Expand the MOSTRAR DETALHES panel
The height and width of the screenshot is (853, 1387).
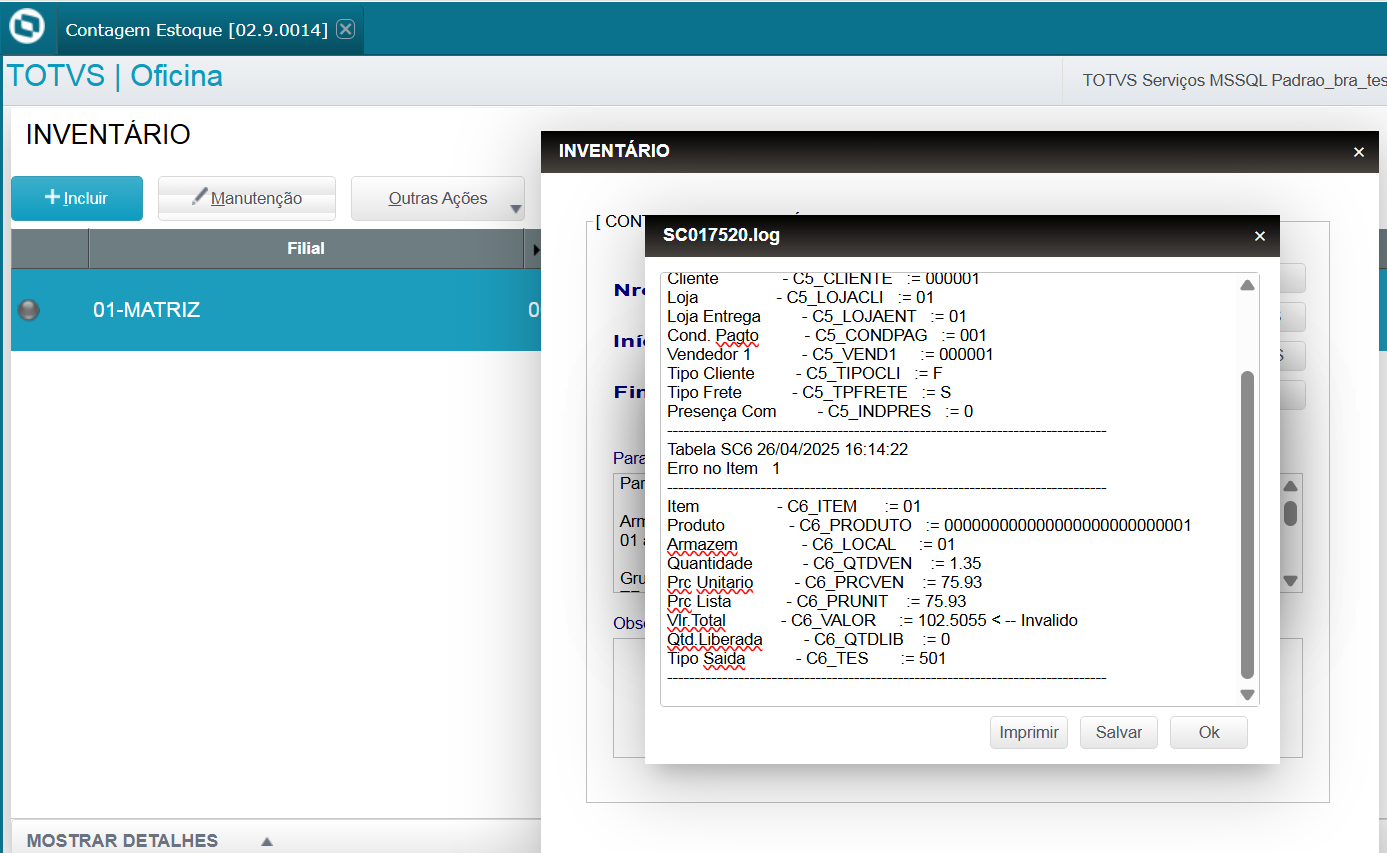tap(150, 841)
